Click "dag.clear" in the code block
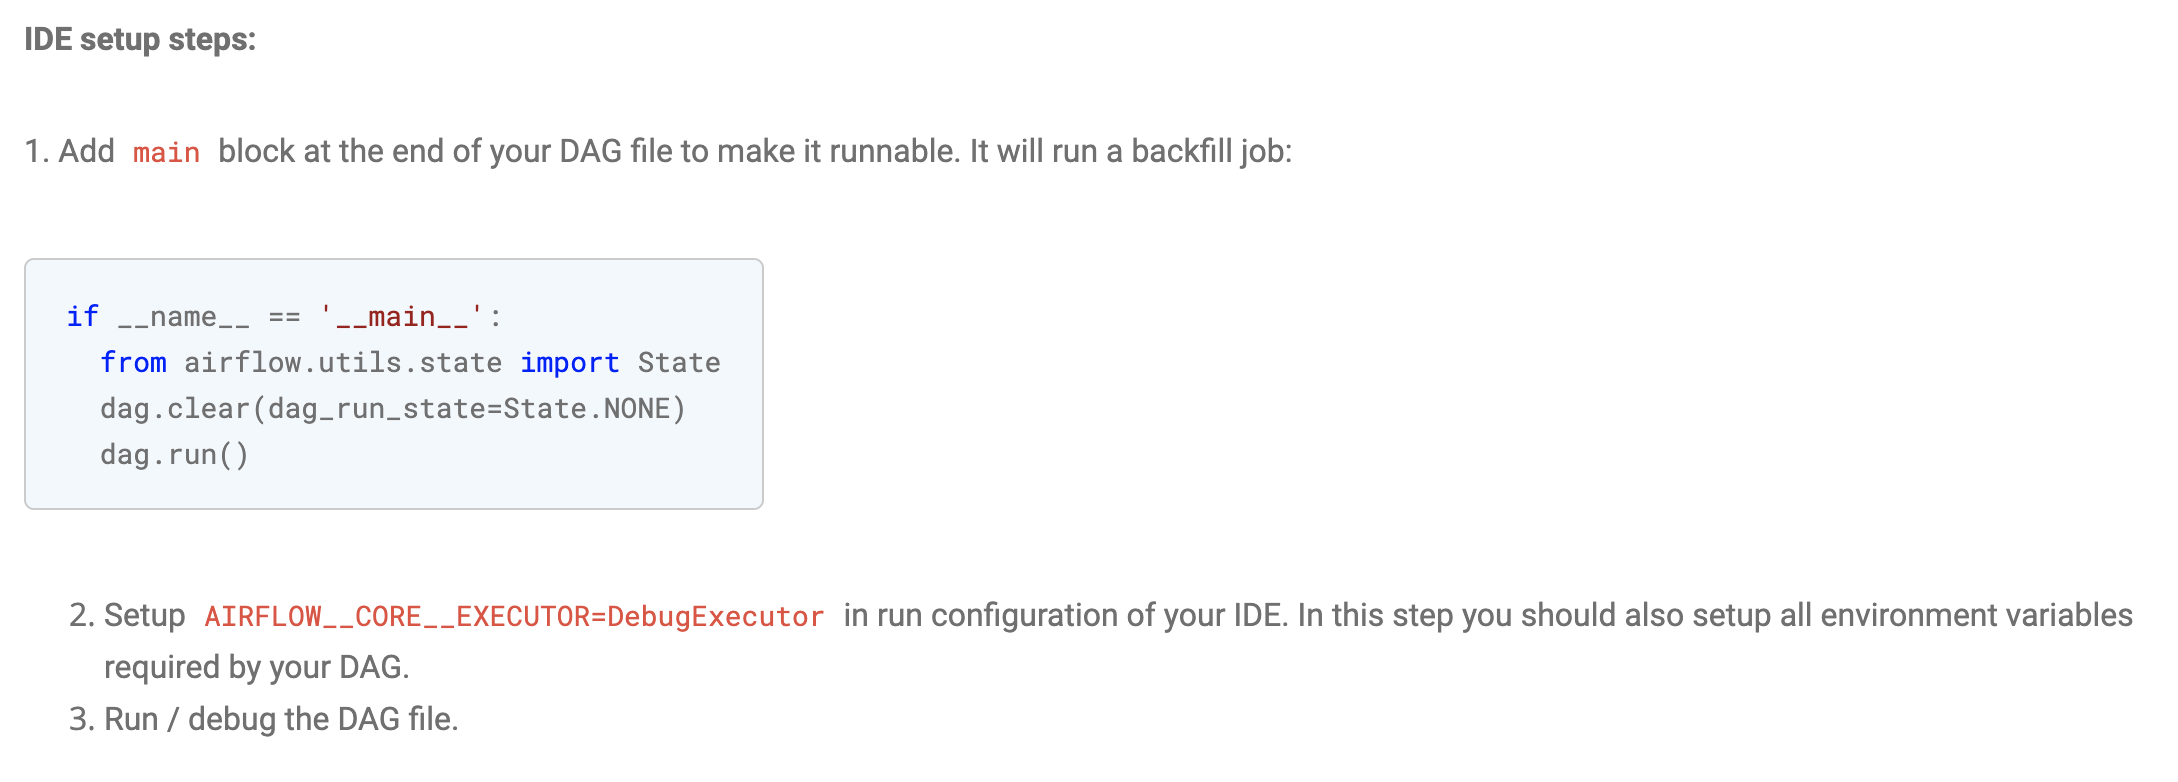 (175, 408)
